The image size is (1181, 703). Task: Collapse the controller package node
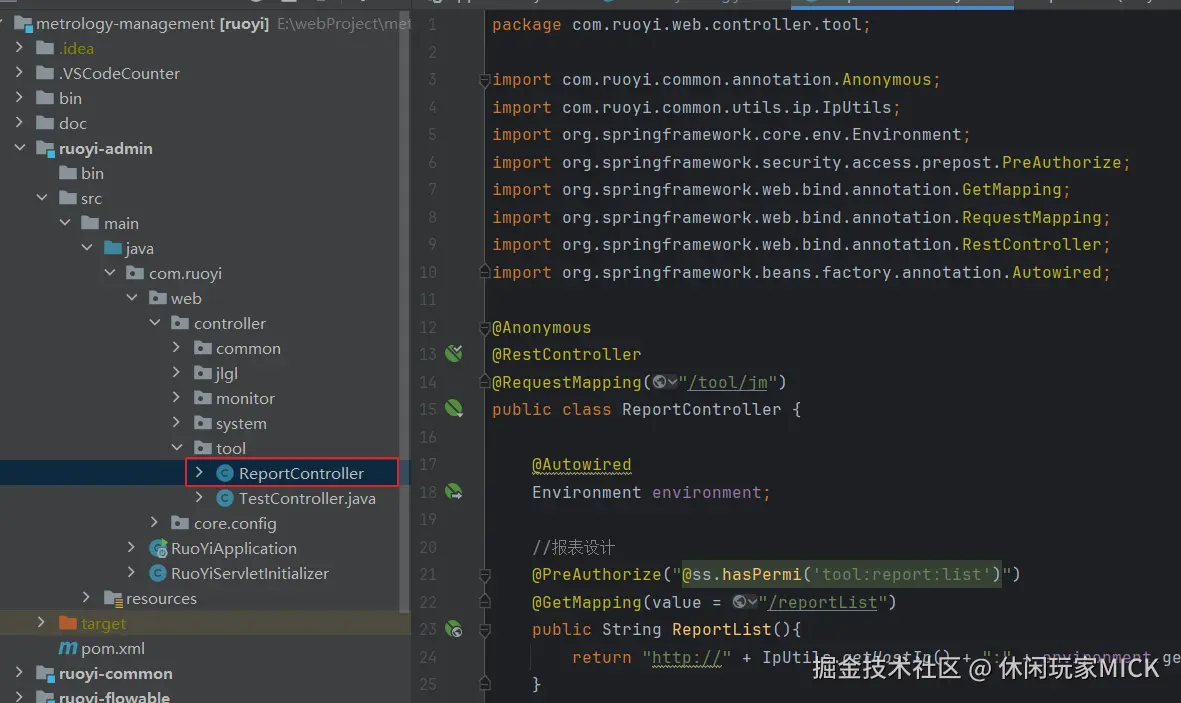[x=154, y=322]
